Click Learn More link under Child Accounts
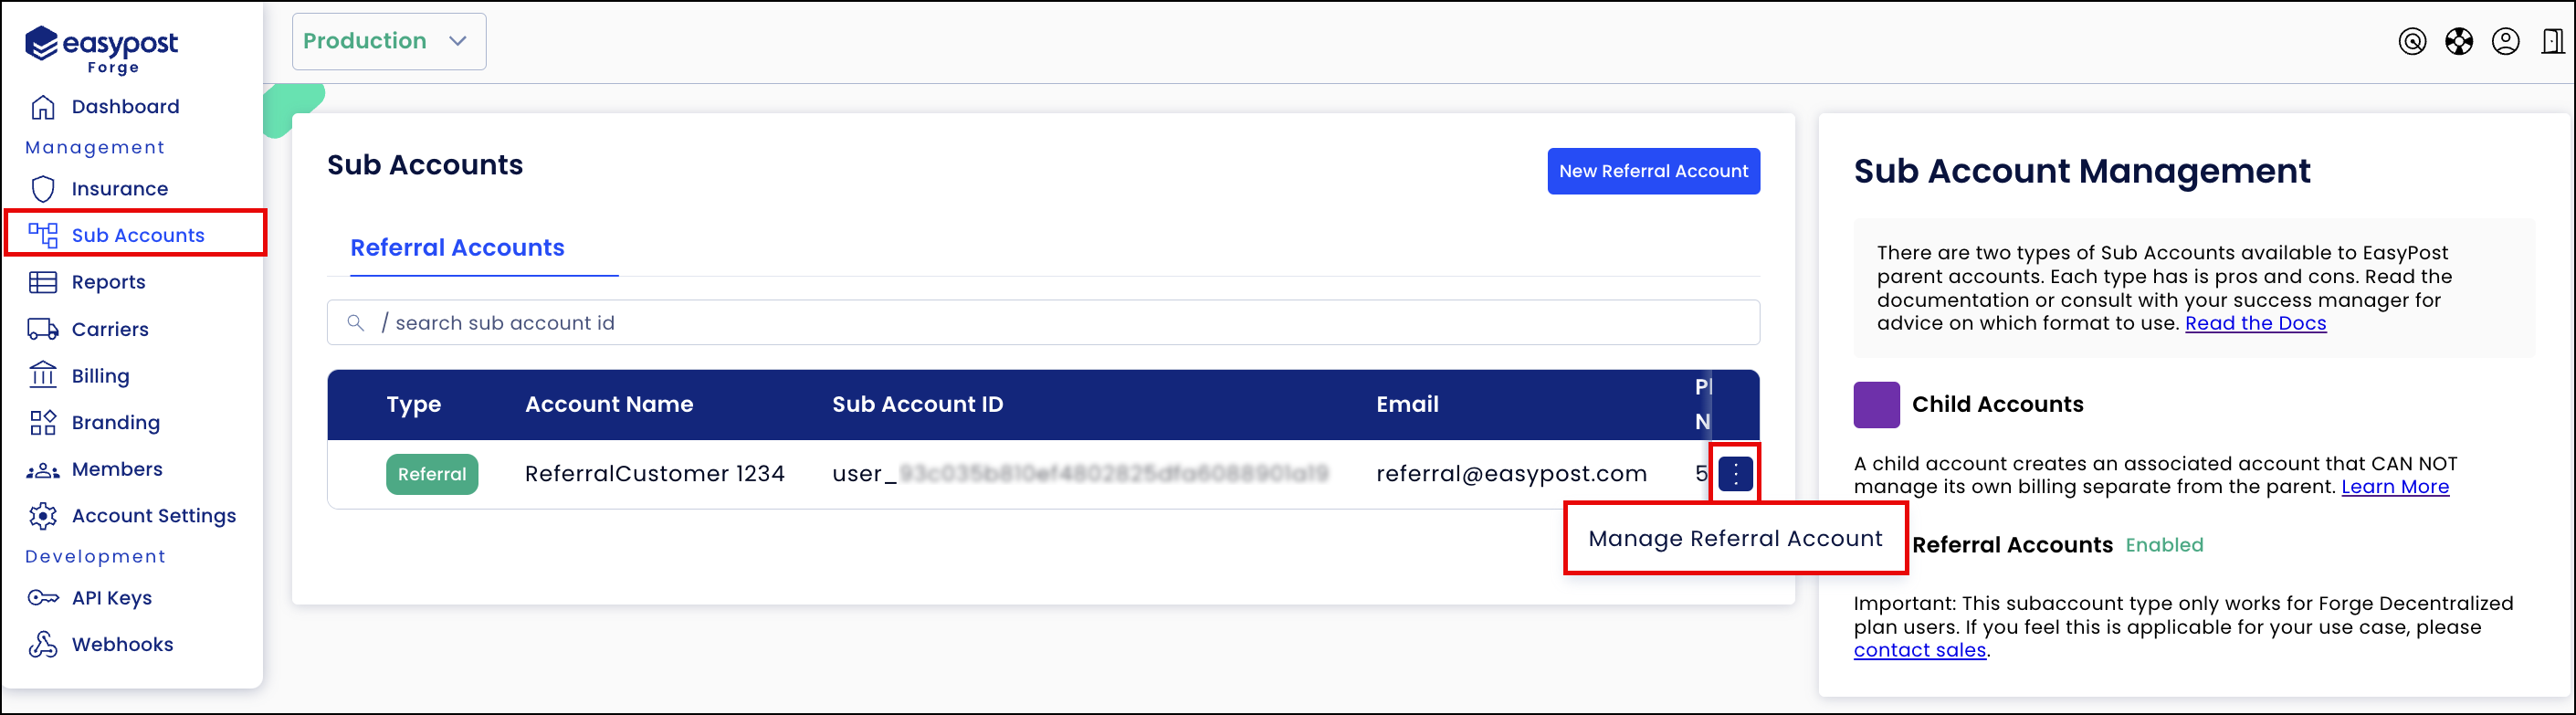This screenshot has height=715, width=2576. pos(2395,487)
